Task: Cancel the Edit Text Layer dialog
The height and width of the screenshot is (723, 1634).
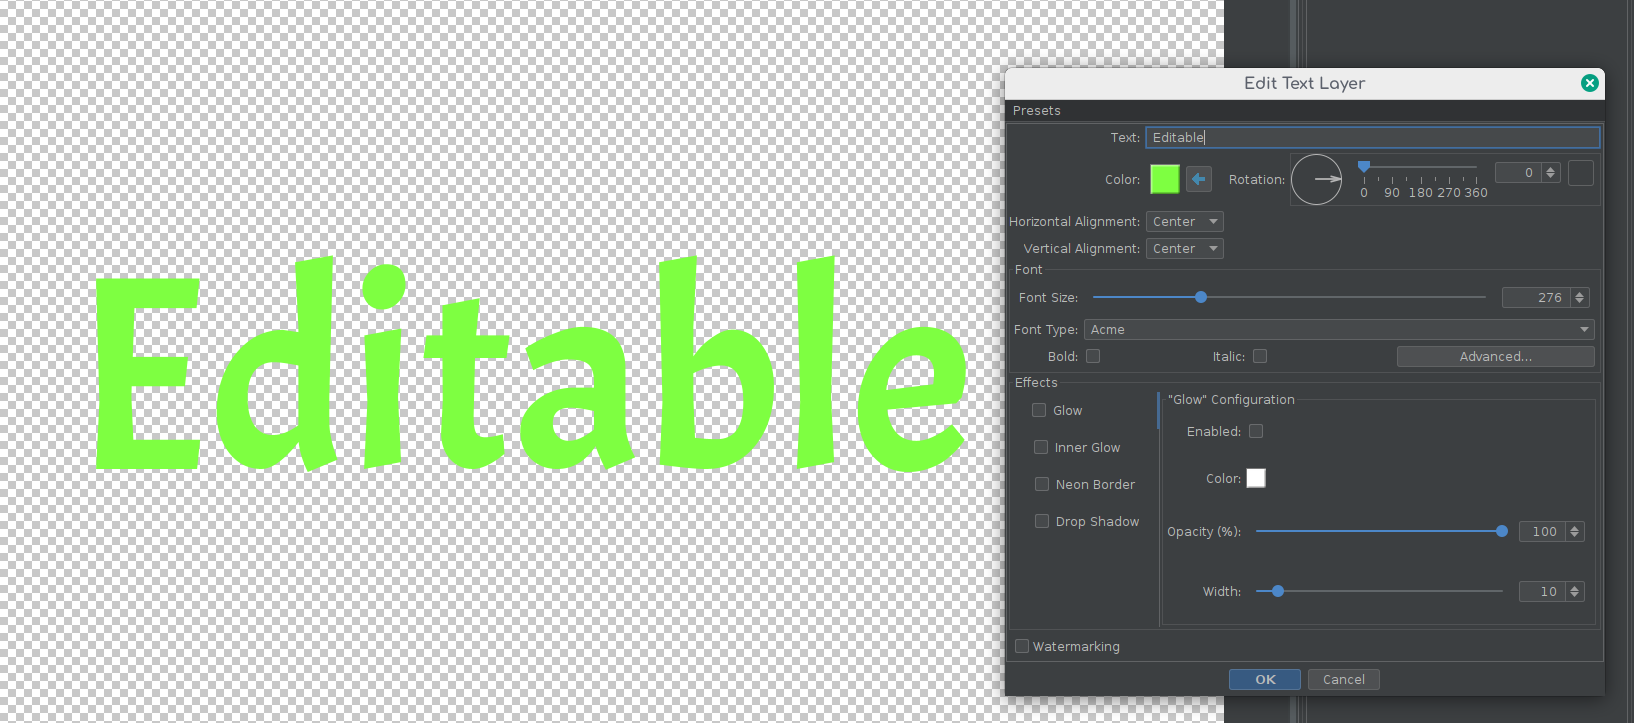Action: tap(1344, 680)
